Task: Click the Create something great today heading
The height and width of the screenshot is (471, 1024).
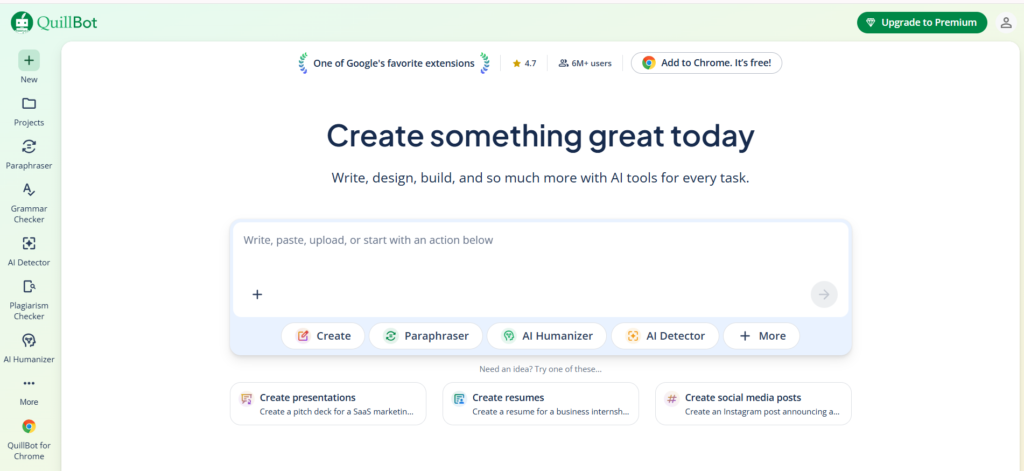Action: [541, 136]
